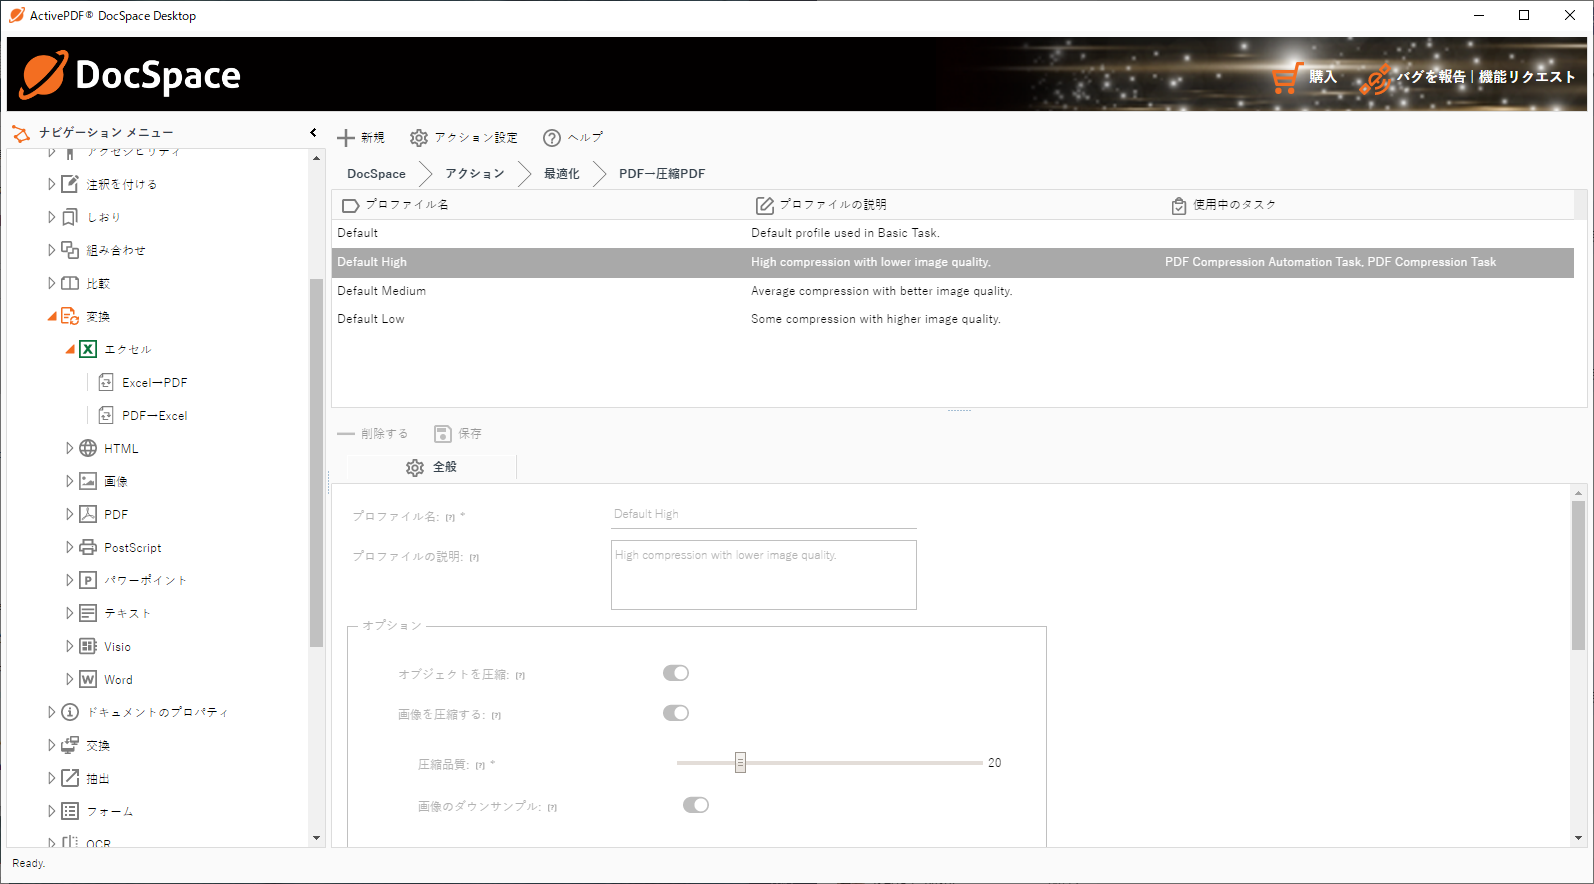This screenshot has width=1594, height=884.
Task: Click 機能リクエスト feature request link
Action: click(1527, 77)
